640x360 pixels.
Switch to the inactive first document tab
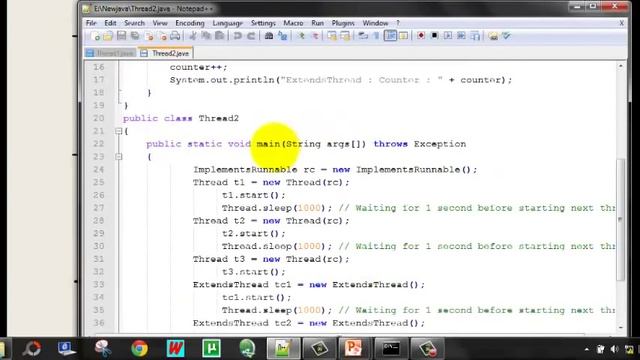tap(110, 53)
